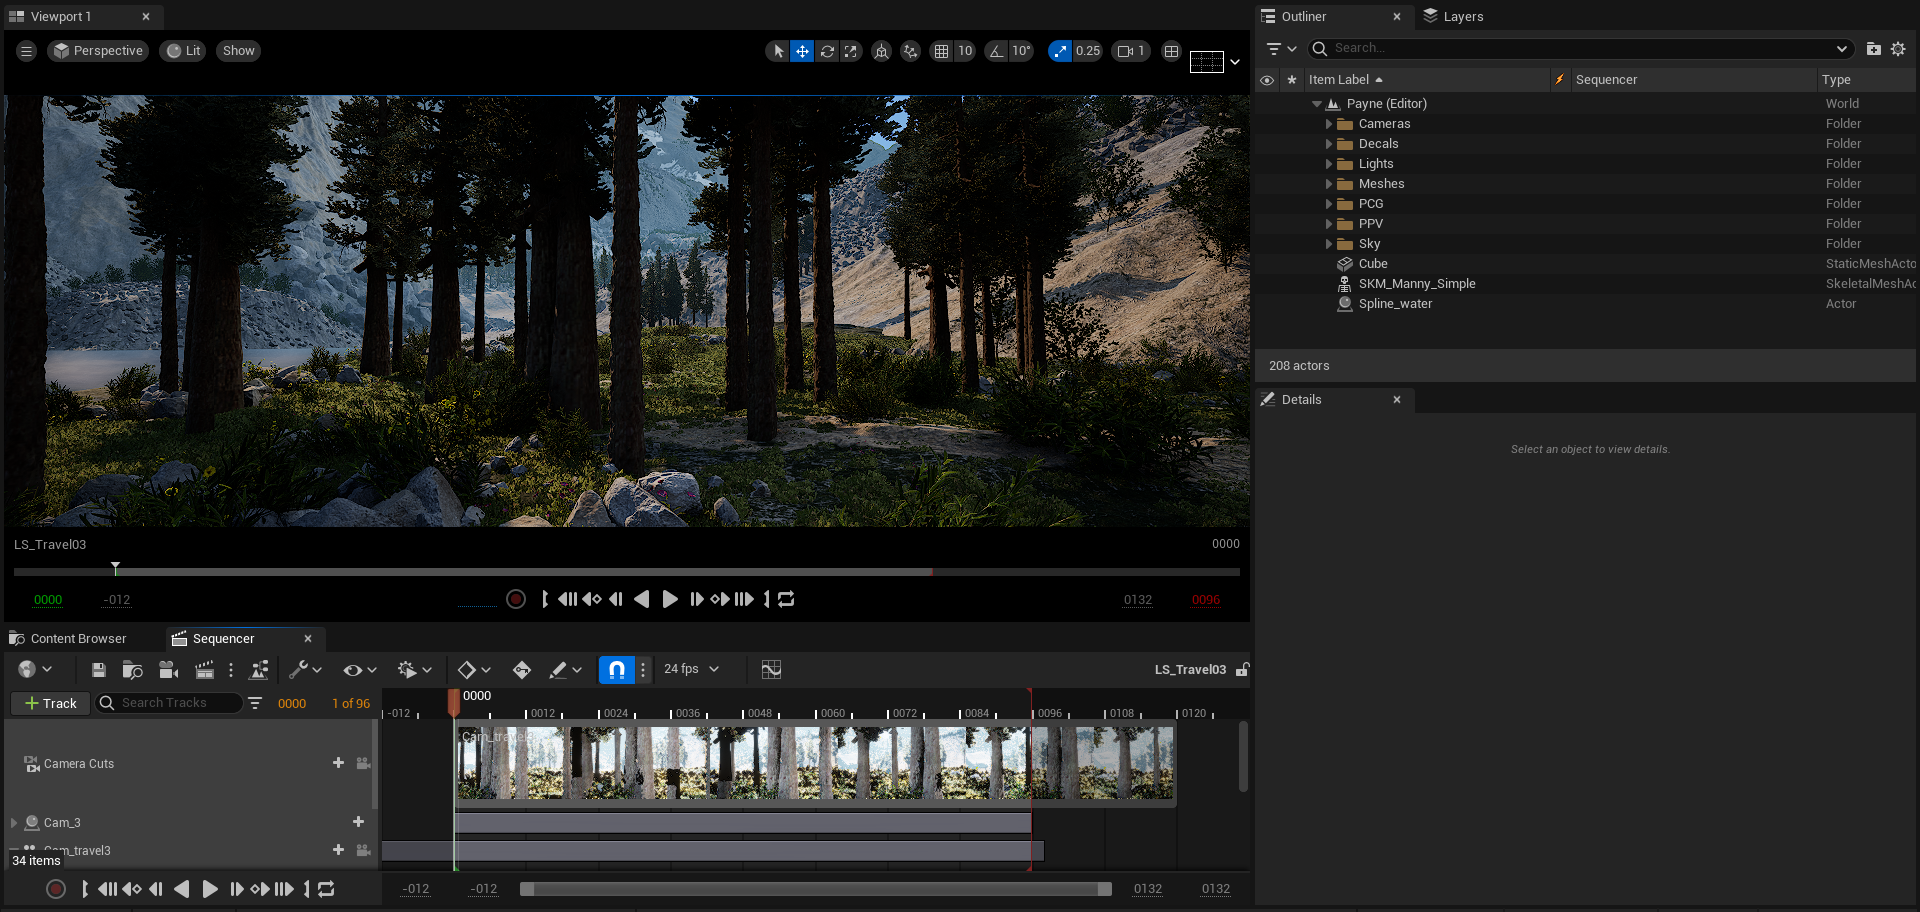Click the viewport record button
Screen dimensions: 1920x912
(x=516, y=599)
